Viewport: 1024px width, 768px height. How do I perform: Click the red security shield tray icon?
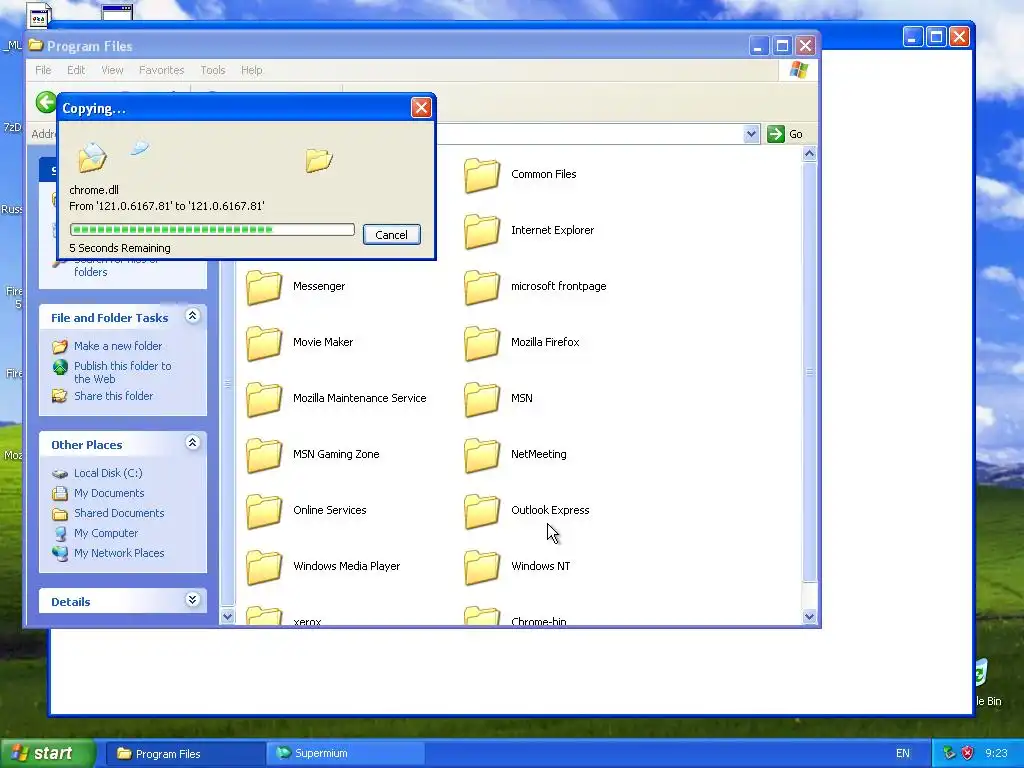coord(967,753)
